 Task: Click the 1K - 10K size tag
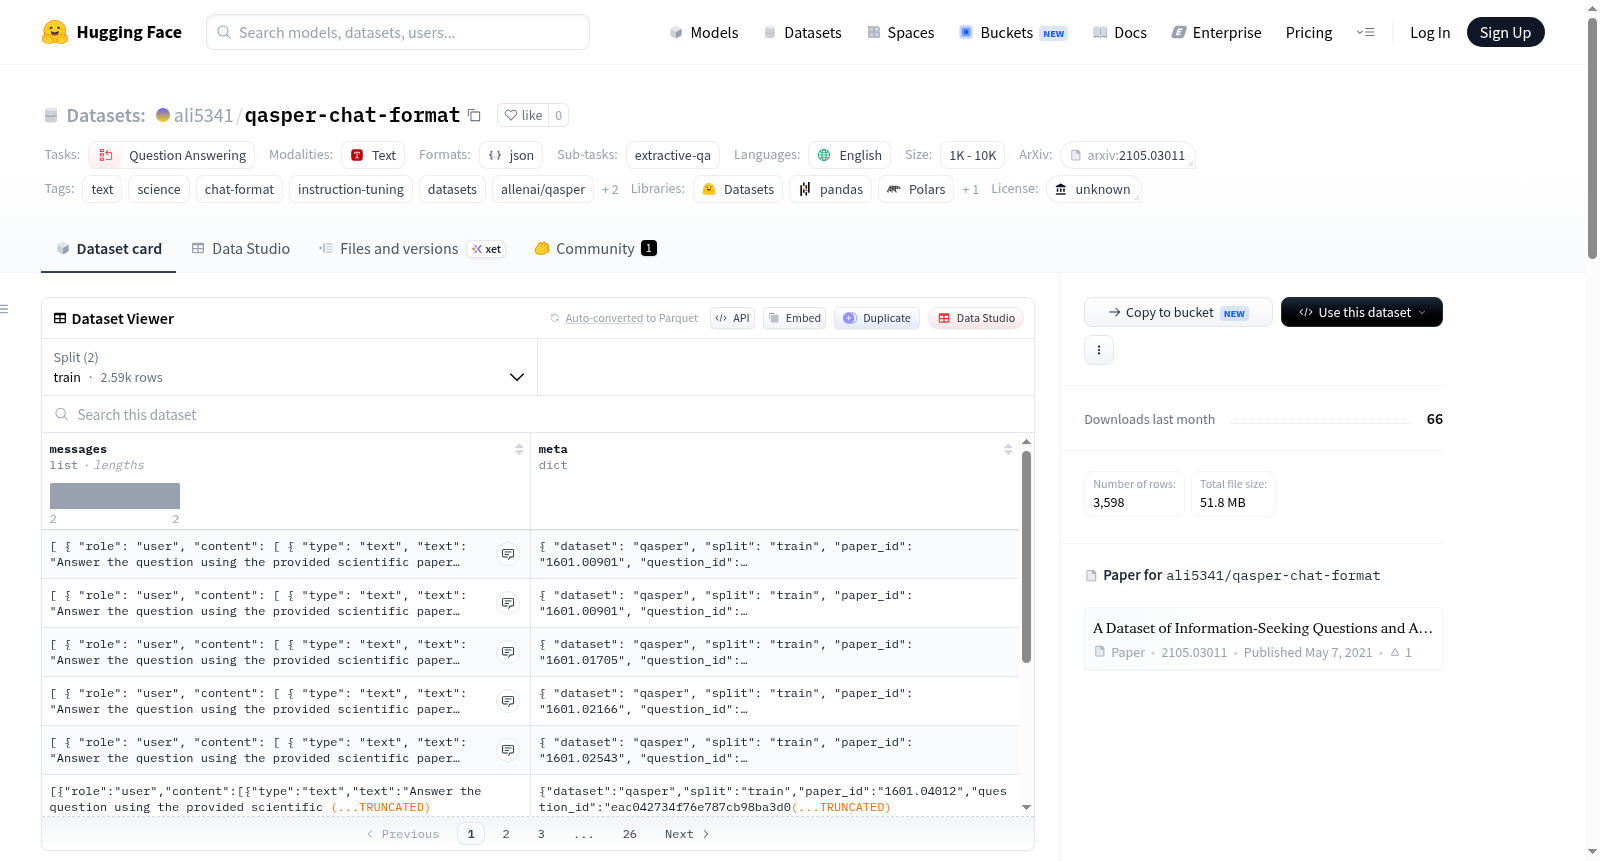point(972,155)
